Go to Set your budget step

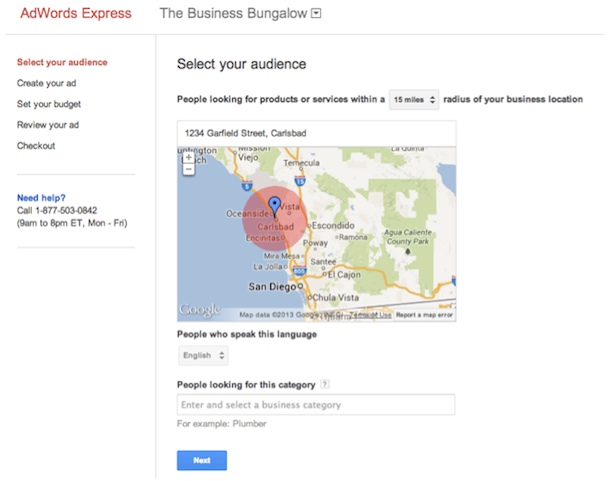pos(49,104)
